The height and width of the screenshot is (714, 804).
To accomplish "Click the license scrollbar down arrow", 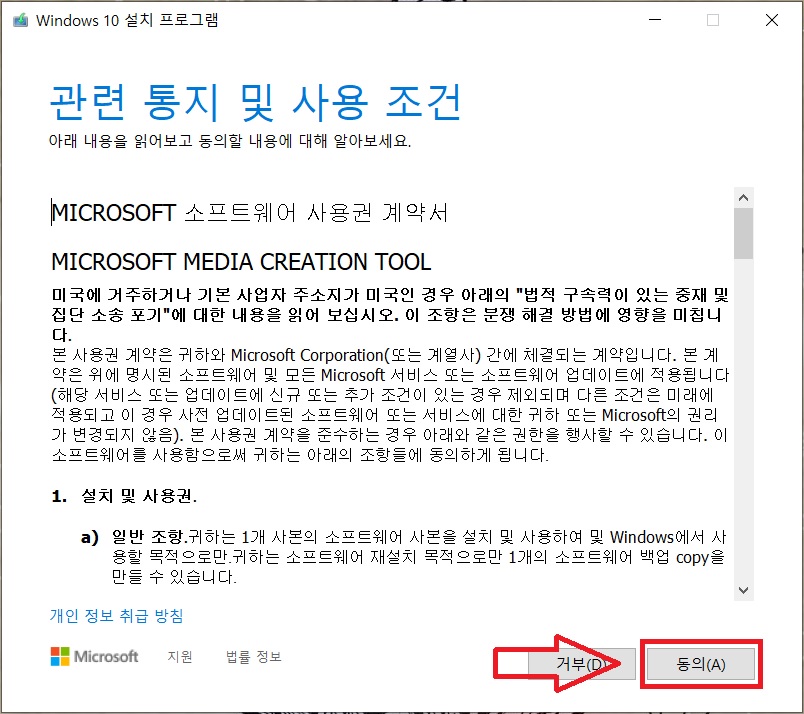I will coord(743,590).
